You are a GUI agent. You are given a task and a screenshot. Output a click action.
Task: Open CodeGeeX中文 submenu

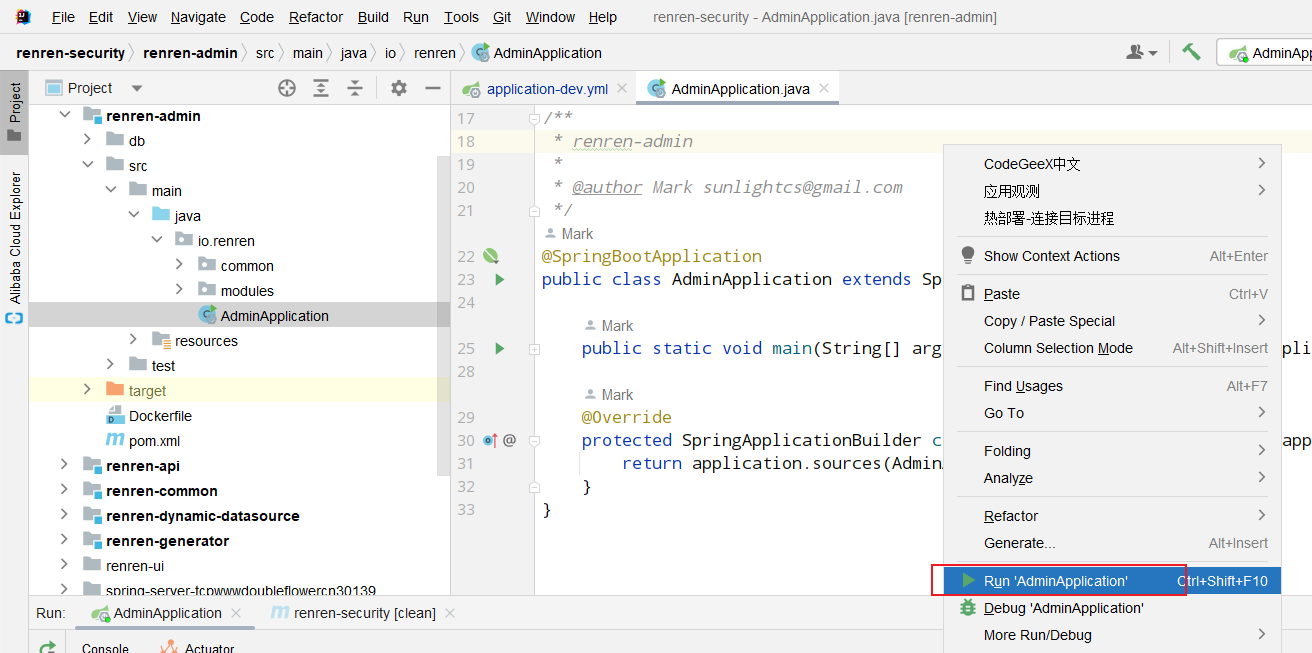(1112, 164)
